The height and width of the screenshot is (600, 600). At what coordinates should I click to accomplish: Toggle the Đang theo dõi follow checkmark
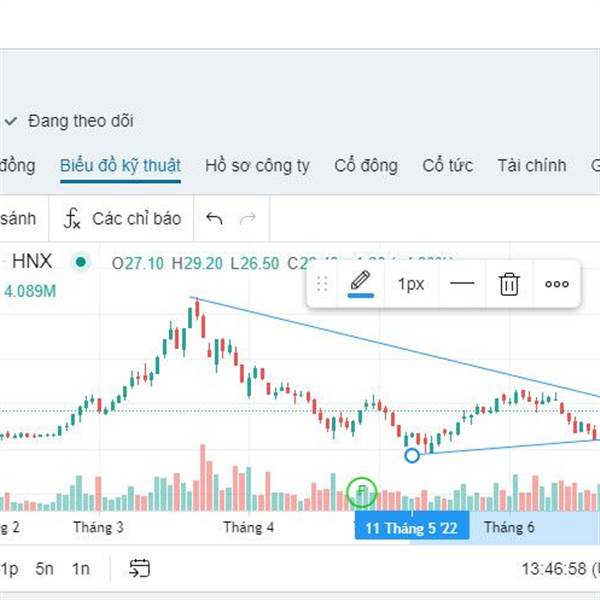pos(11,121)
